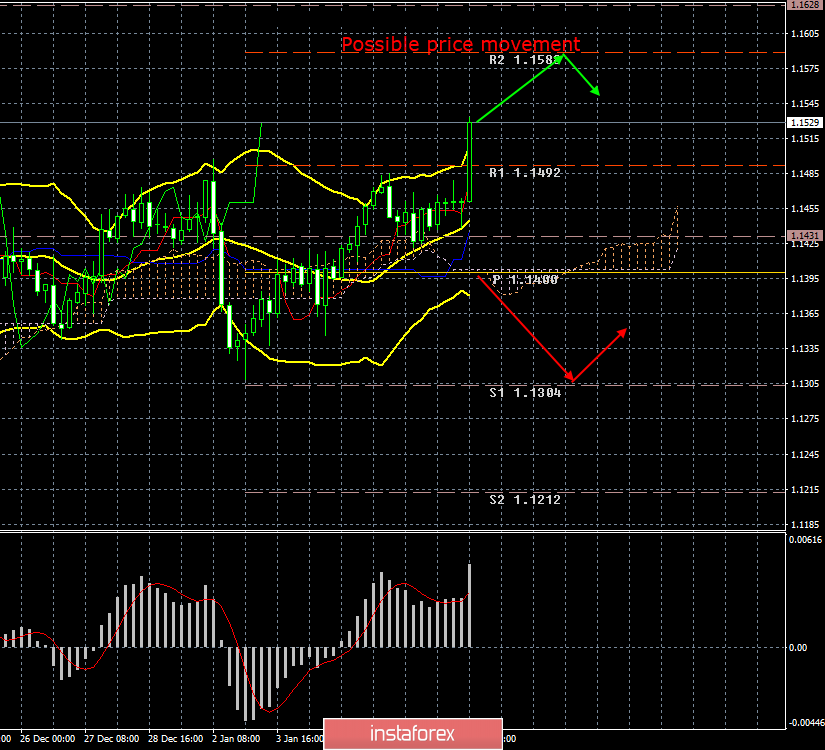
Task: Click the instaforex logo banner
Action: pyautogui.click(x=413, y=733)
